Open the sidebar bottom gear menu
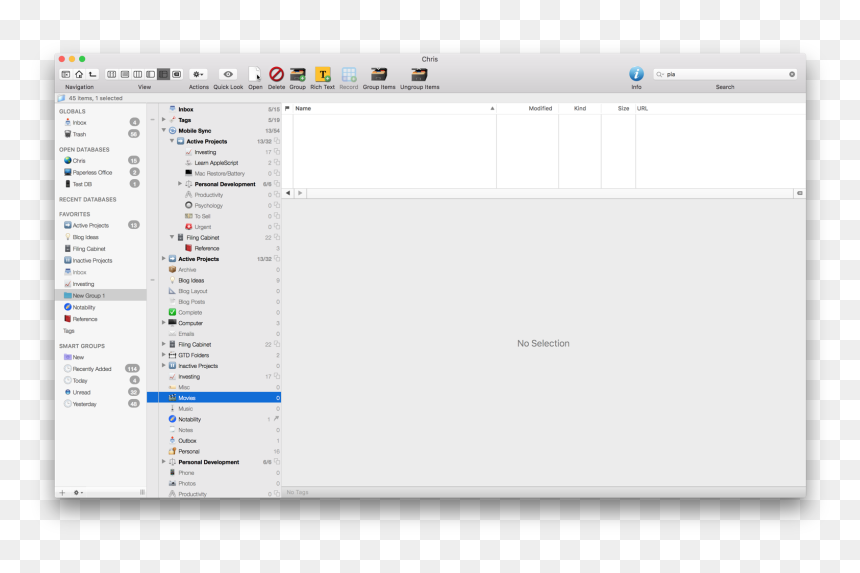860x573 pixels. (78, 492)
